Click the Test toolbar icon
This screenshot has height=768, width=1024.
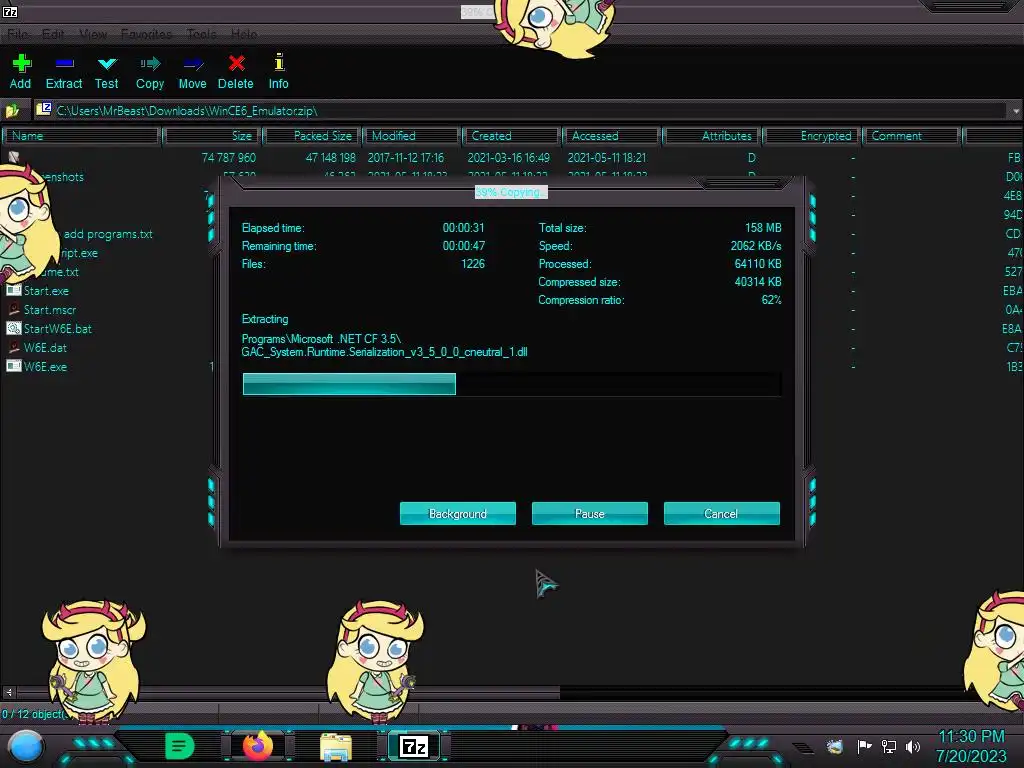[106, 71]
